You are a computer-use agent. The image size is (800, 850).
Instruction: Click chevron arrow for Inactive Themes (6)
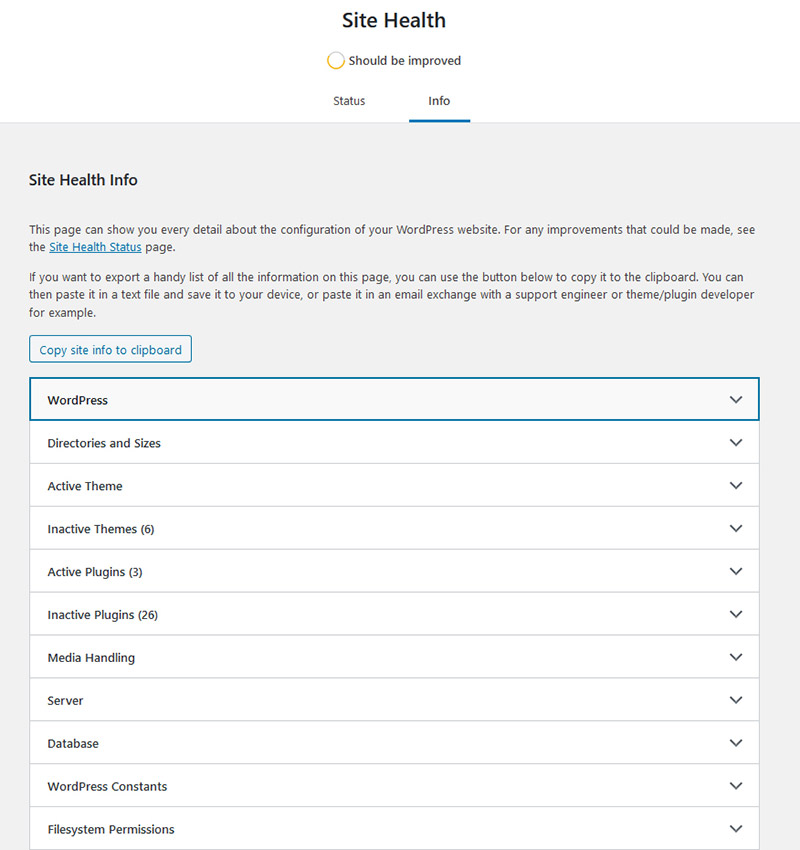pyautogui.click(x=736, y=528)
